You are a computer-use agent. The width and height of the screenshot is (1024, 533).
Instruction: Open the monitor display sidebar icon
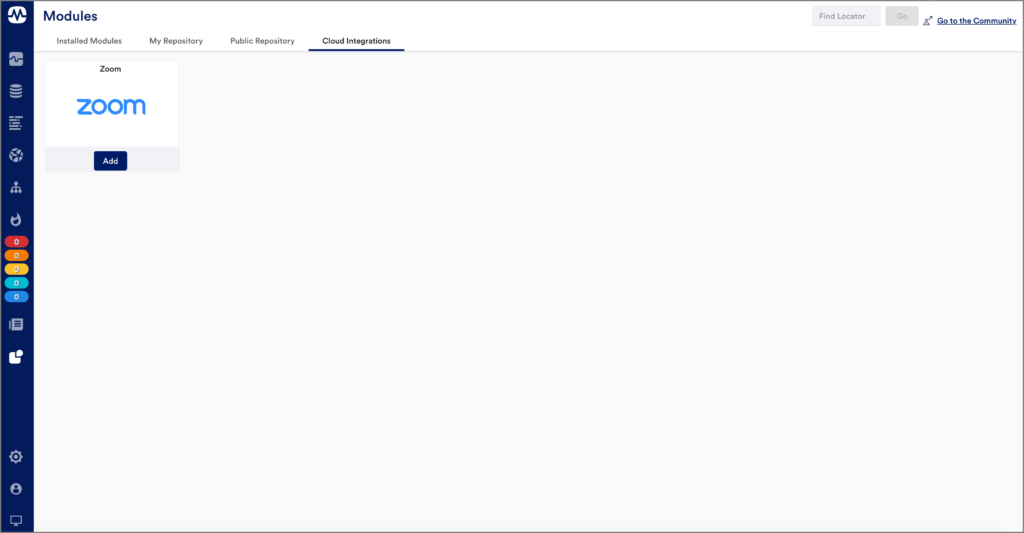tap(16, 521)
